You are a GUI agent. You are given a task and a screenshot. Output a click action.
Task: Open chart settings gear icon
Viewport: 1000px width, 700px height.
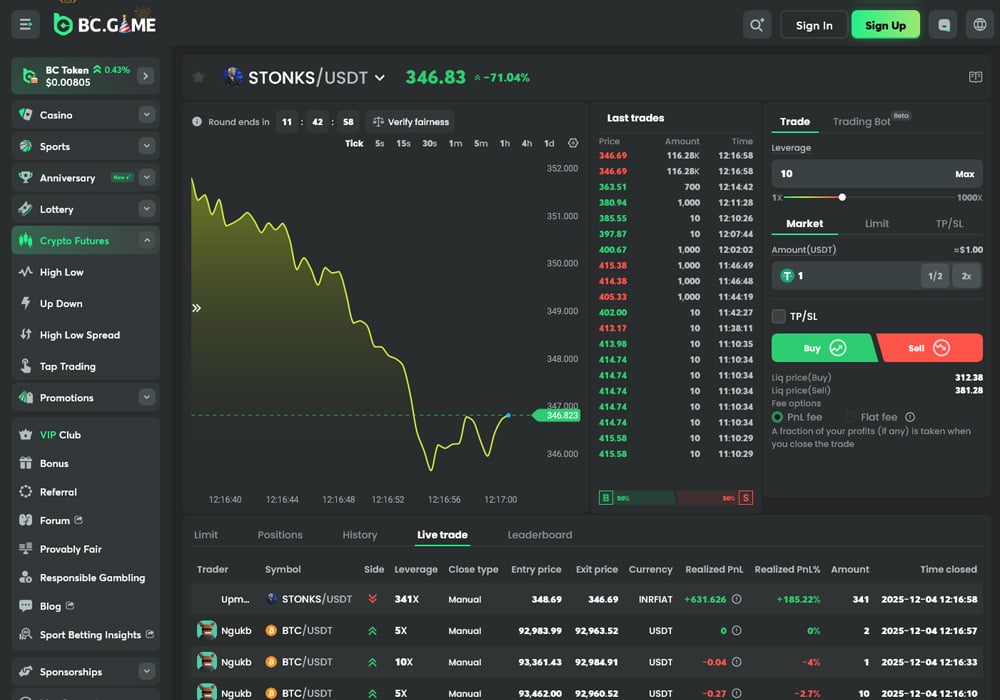coord(573,143)
